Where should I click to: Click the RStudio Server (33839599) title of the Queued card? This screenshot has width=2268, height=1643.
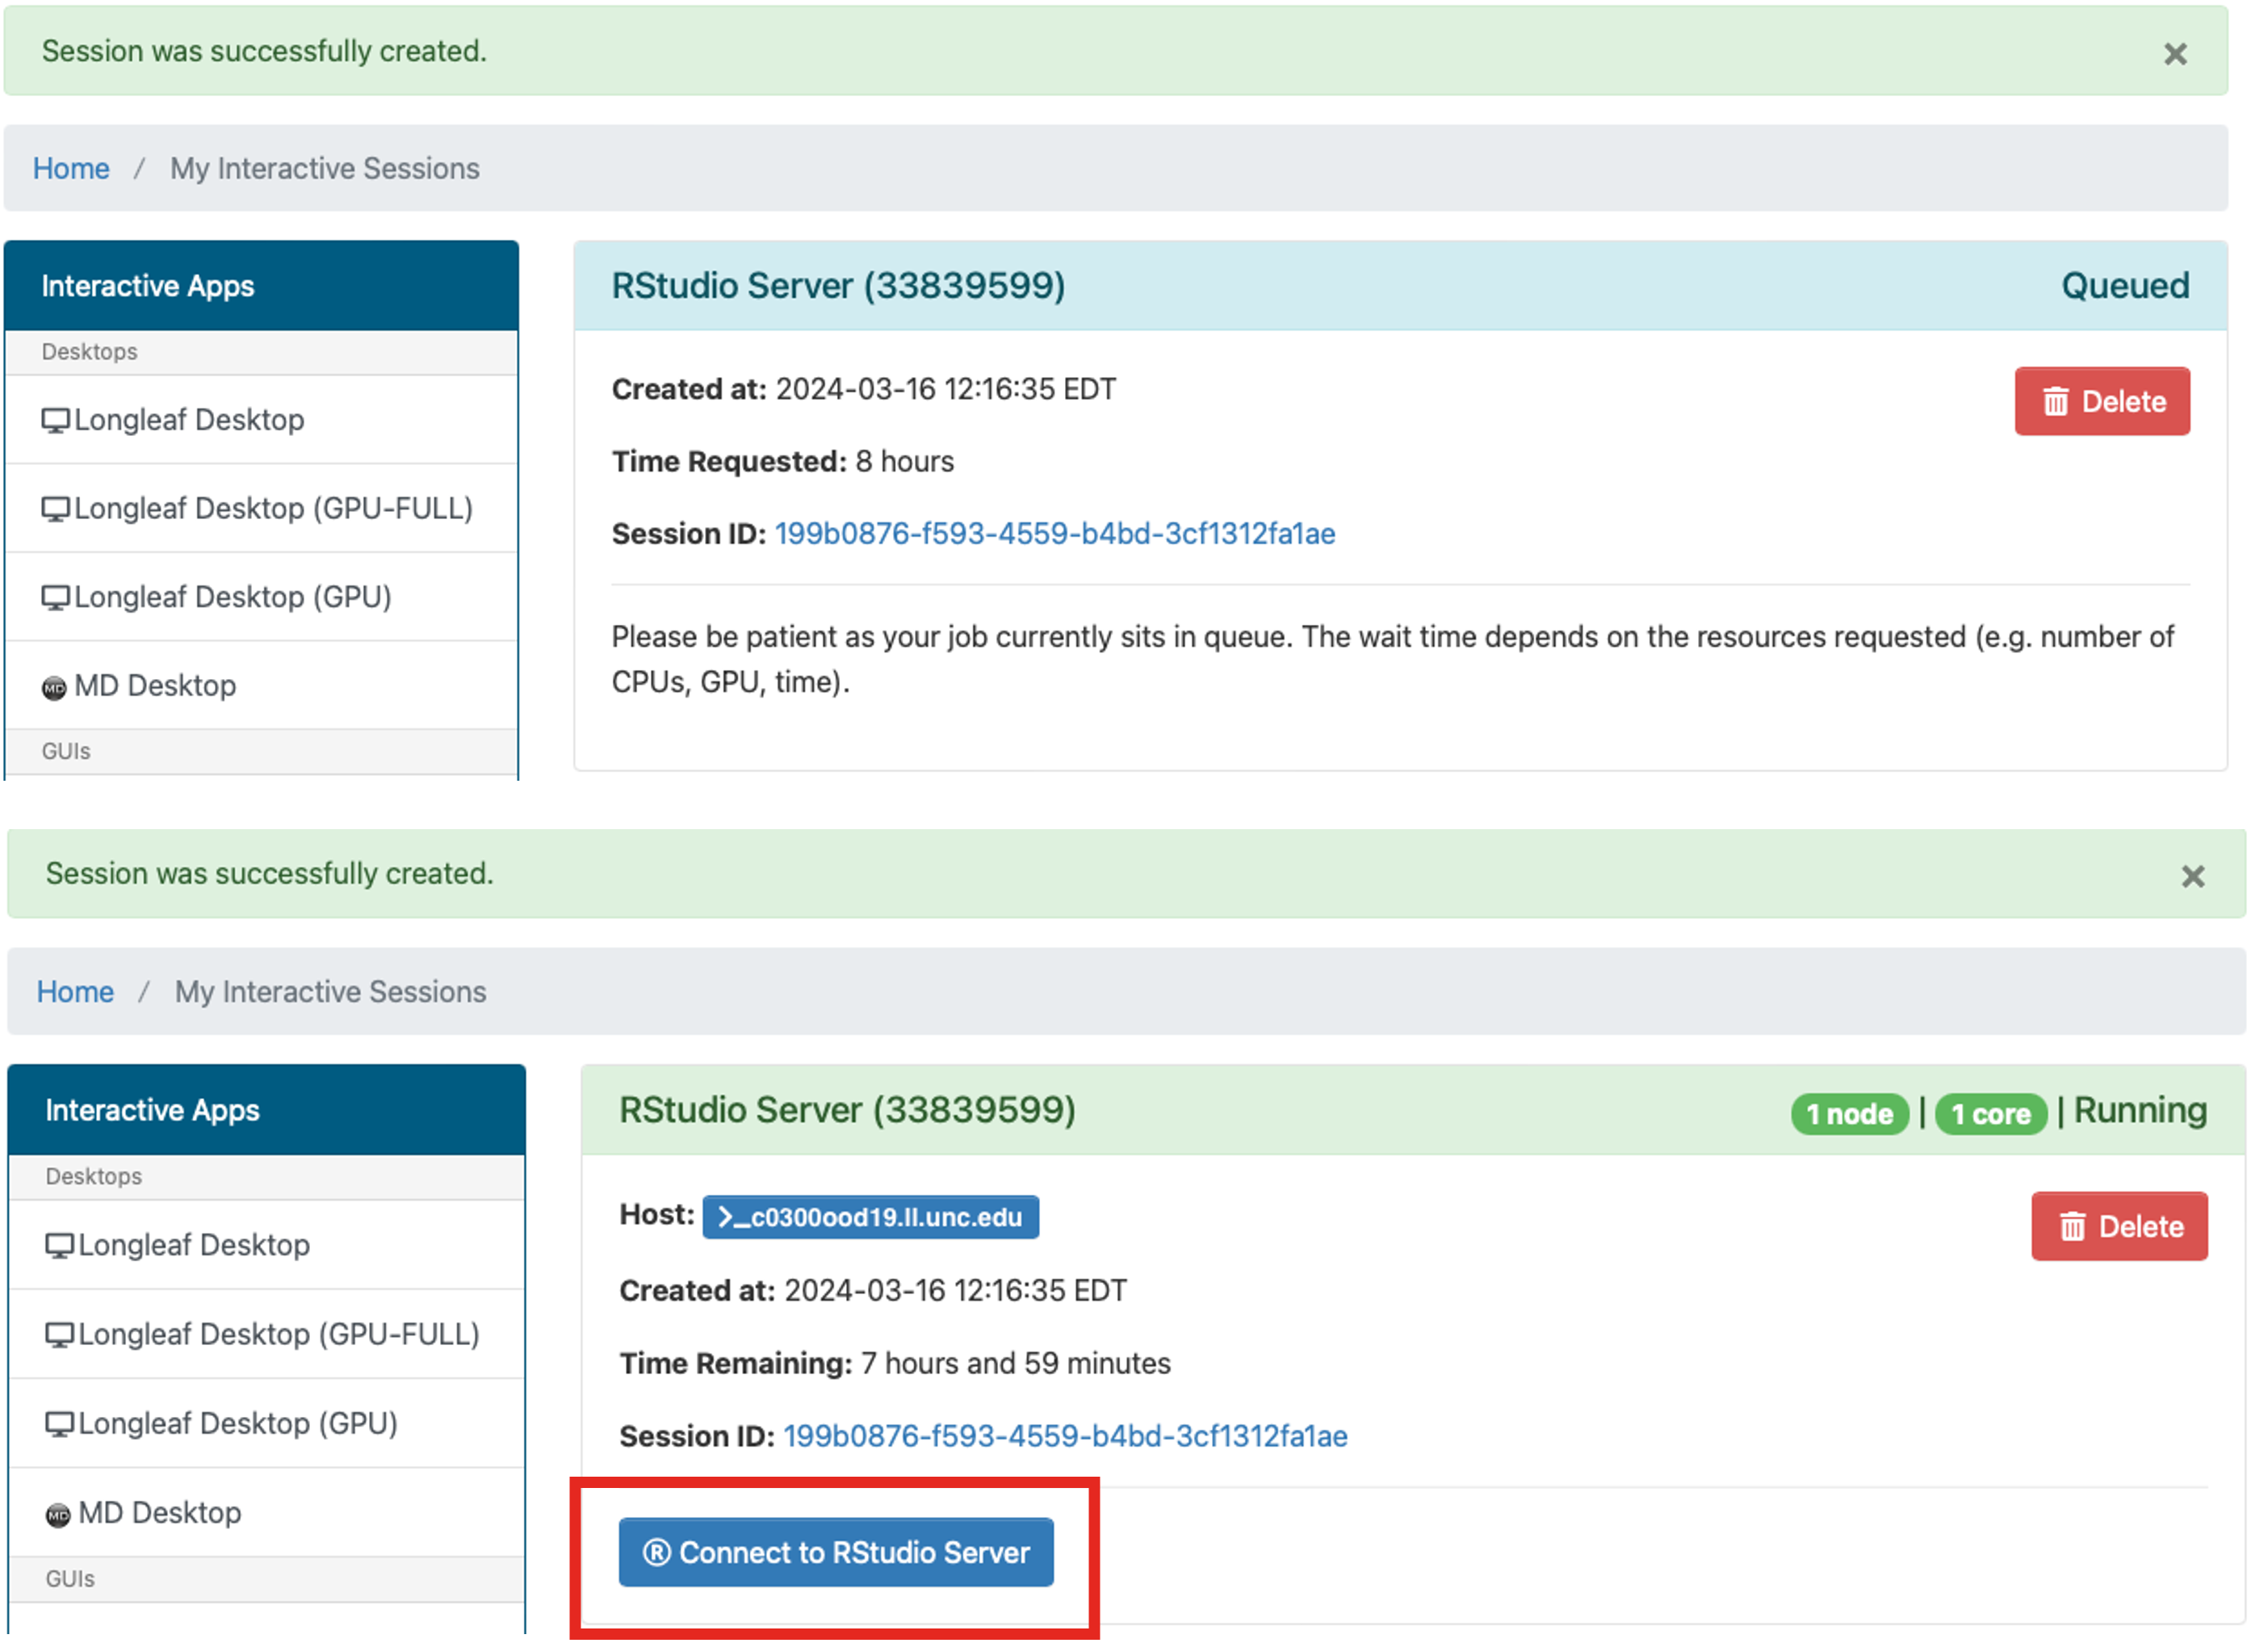tap(839, 286)
